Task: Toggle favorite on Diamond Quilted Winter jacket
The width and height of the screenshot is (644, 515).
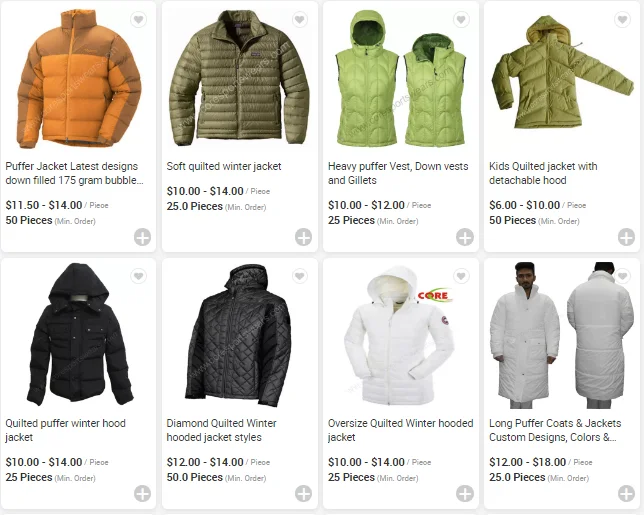Action: (300, 276)
